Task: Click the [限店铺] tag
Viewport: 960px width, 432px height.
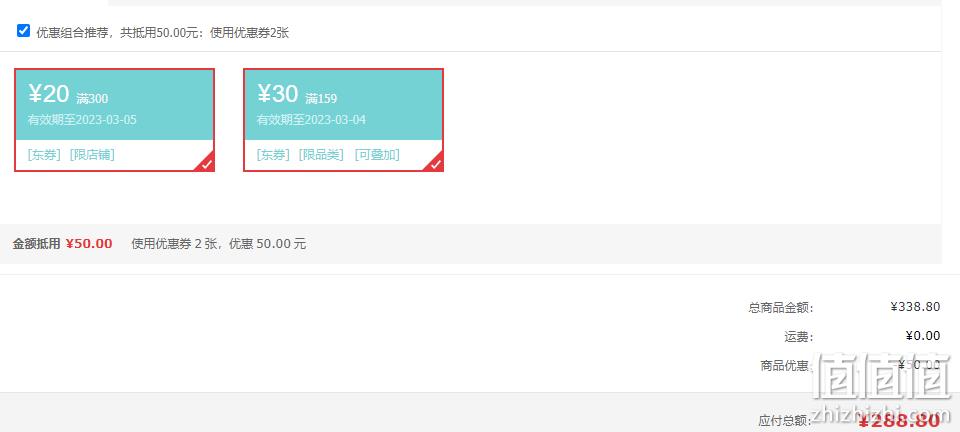Action: click(x=92, y=155)
